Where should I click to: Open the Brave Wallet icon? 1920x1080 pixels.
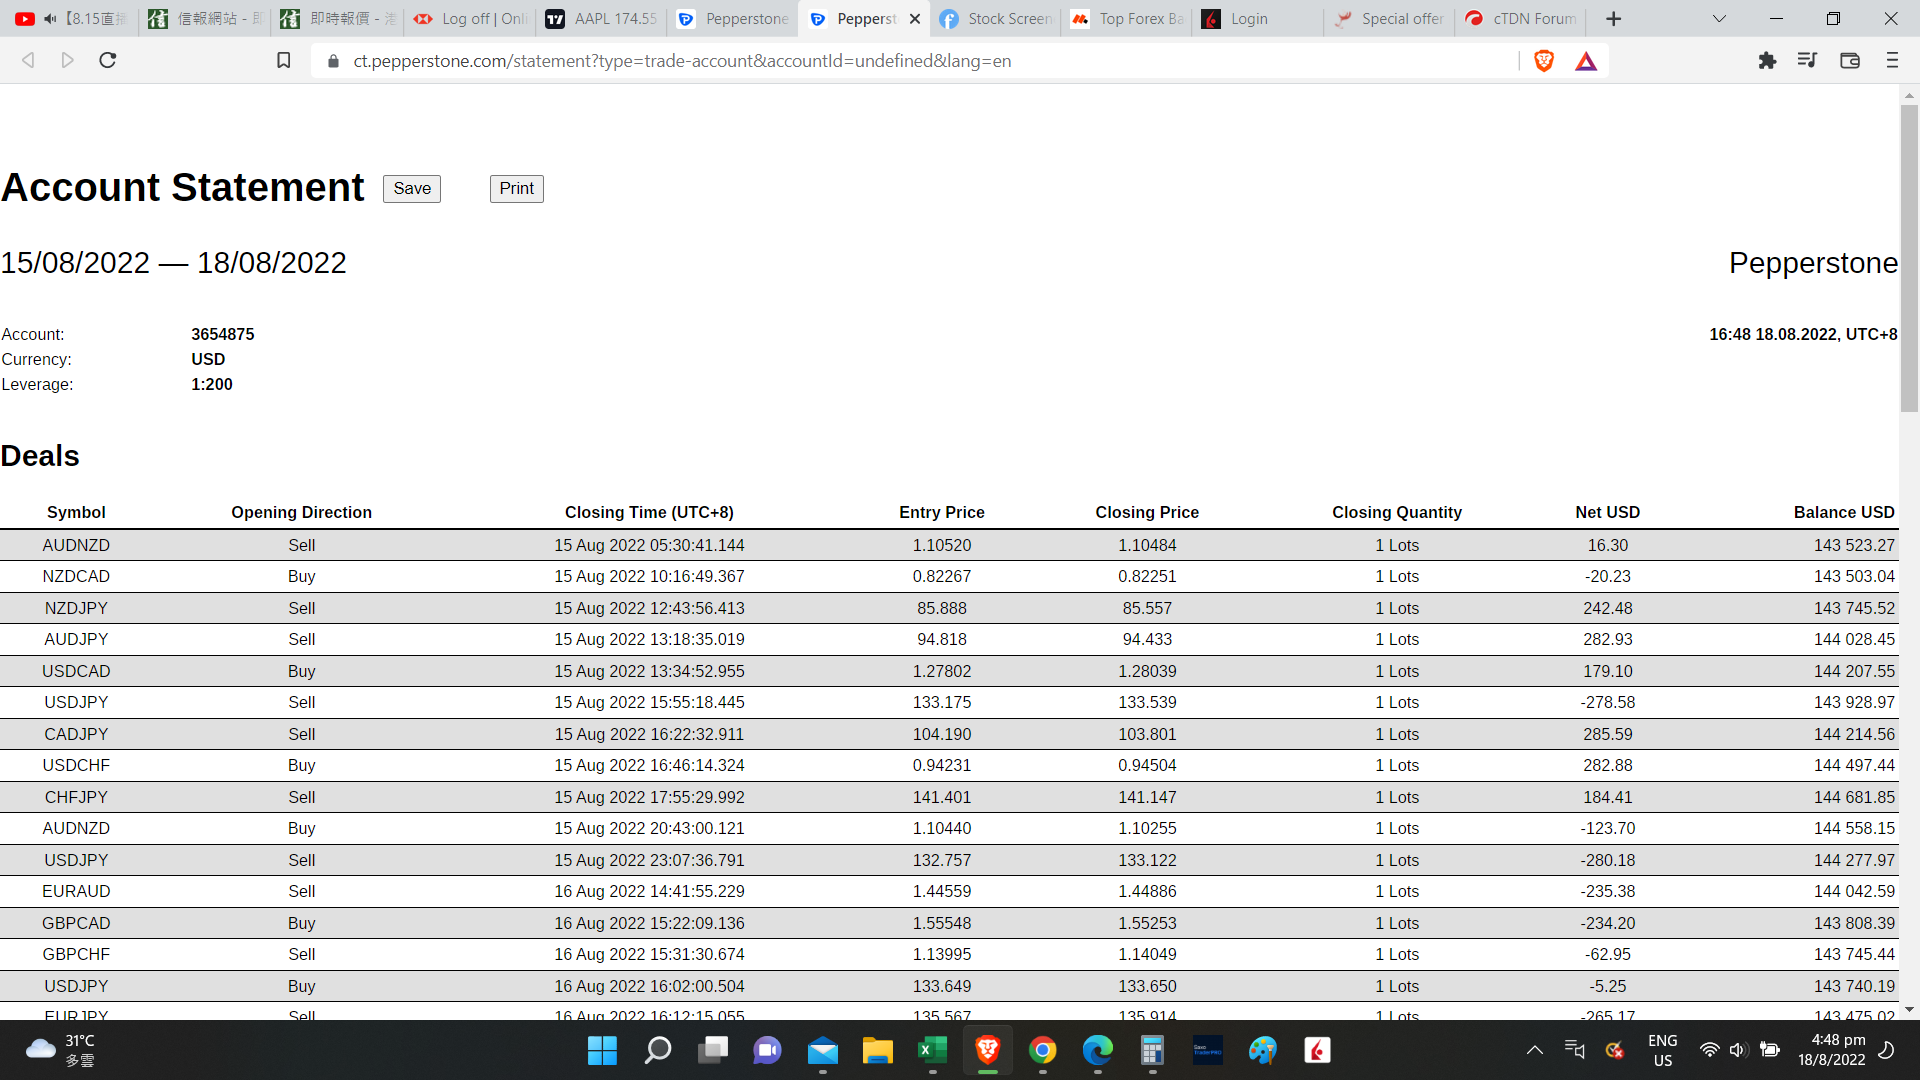click(1850, 61)
